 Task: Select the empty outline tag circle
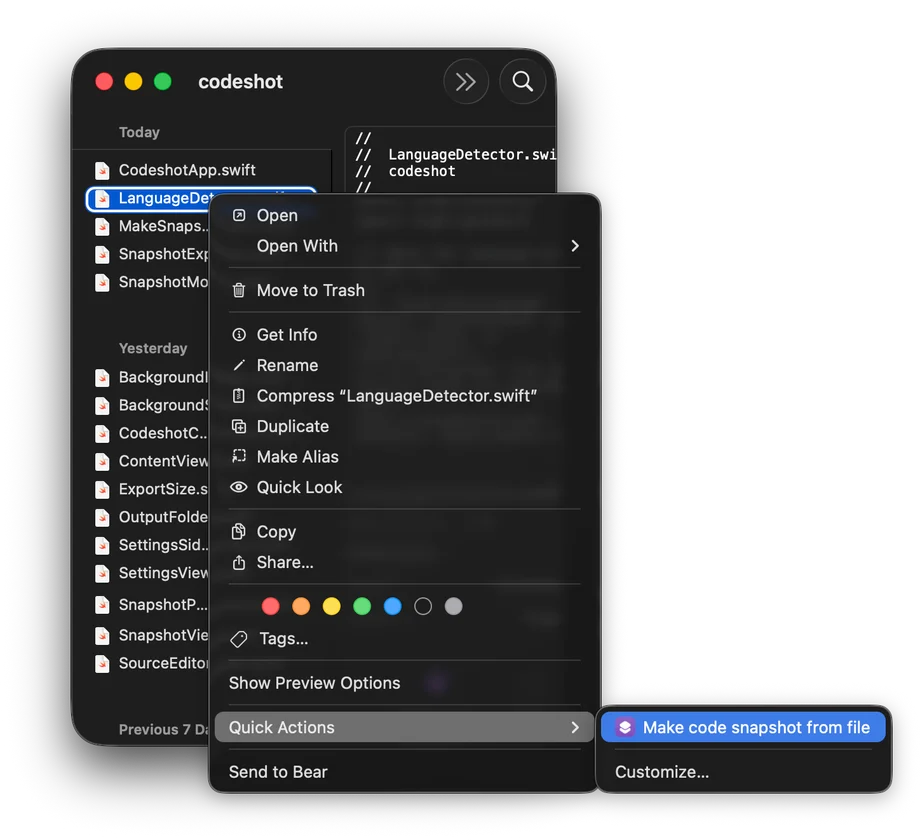423,606
